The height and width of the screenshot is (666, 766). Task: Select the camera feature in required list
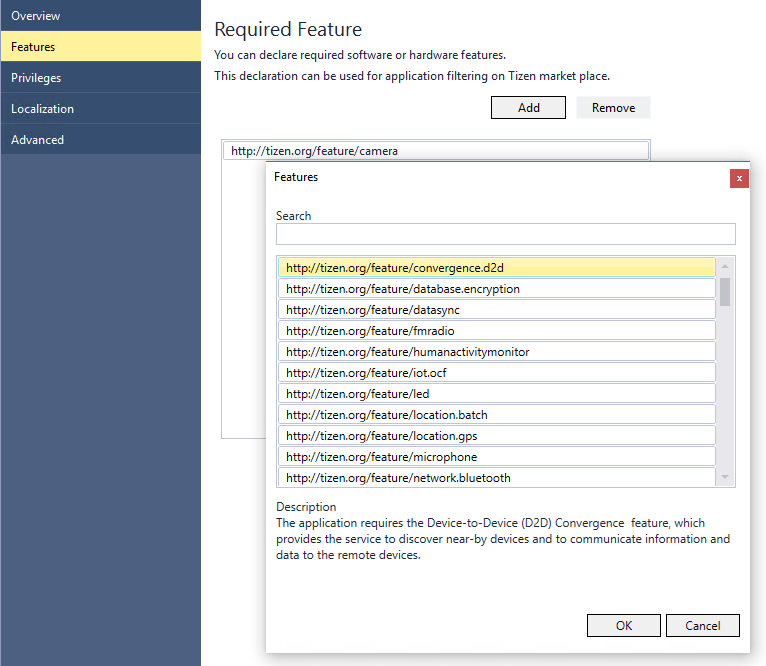[x=436, y=151]
